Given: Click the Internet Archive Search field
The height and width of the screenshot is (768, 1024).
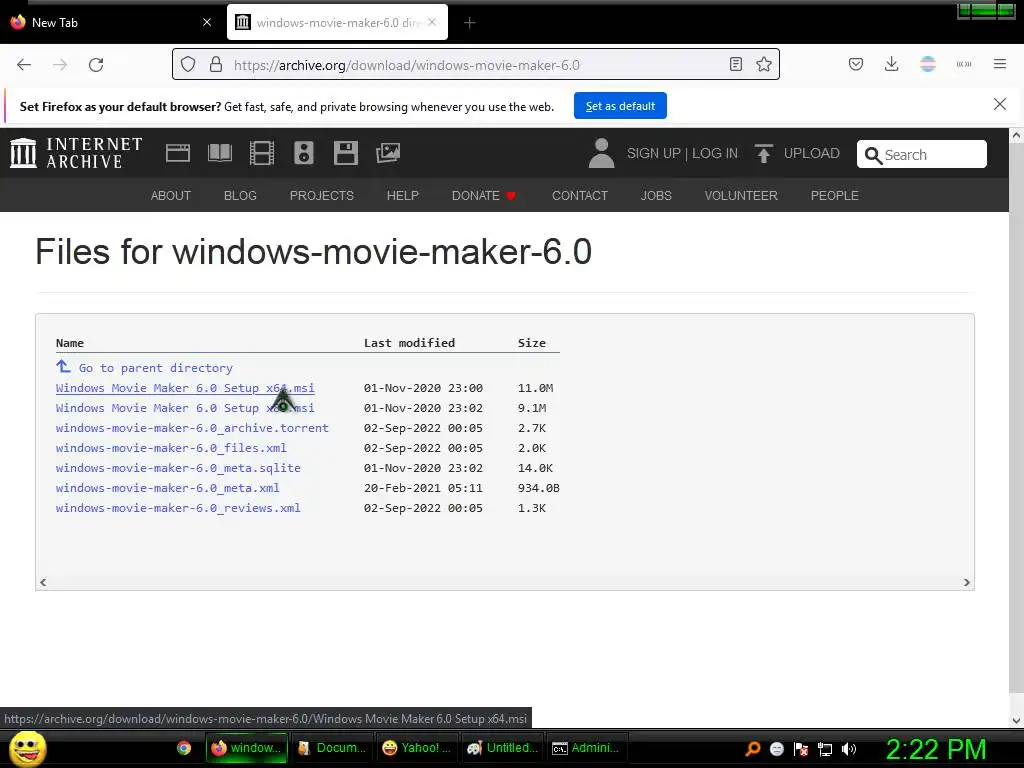Looking at the screenshot, I should (921, 154).
